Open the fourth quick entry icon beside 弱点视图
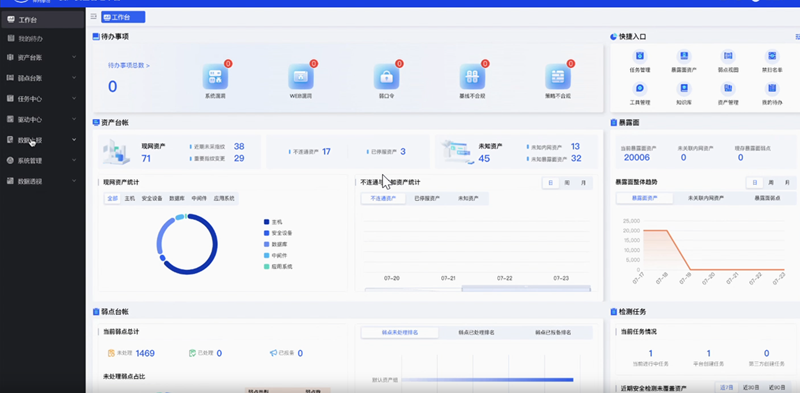The height and width of the screenshot is (393, 800). click(x=772, y=56)
